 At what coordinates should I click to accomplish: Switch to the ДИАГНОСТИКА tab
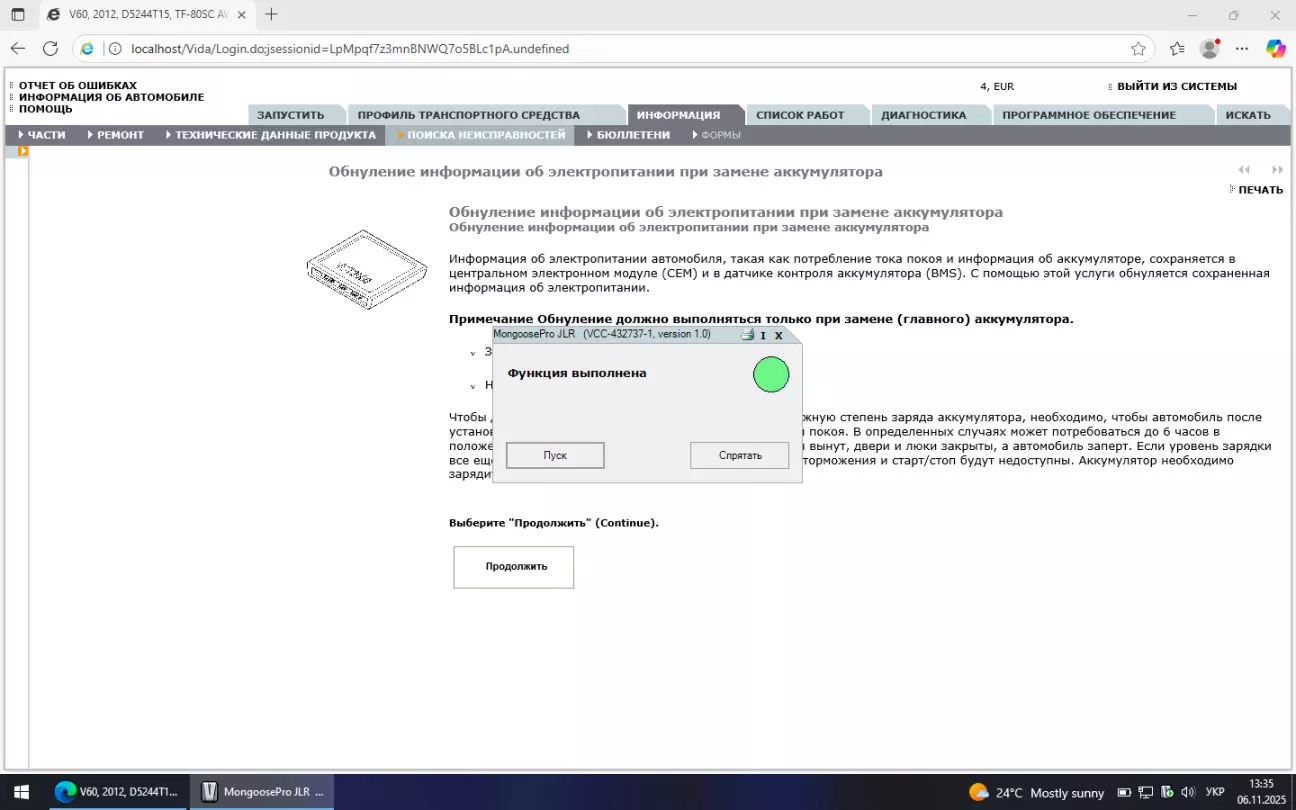tap(923, 115)
